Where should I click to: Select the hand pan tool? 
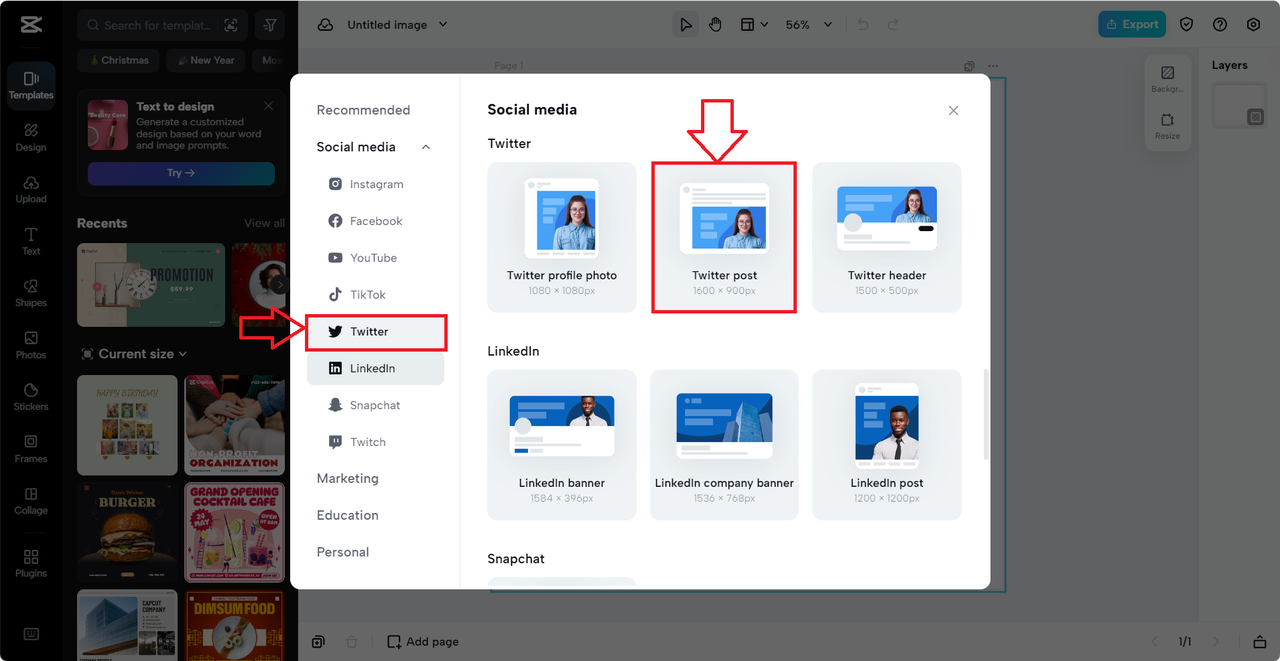coord(716,25)
